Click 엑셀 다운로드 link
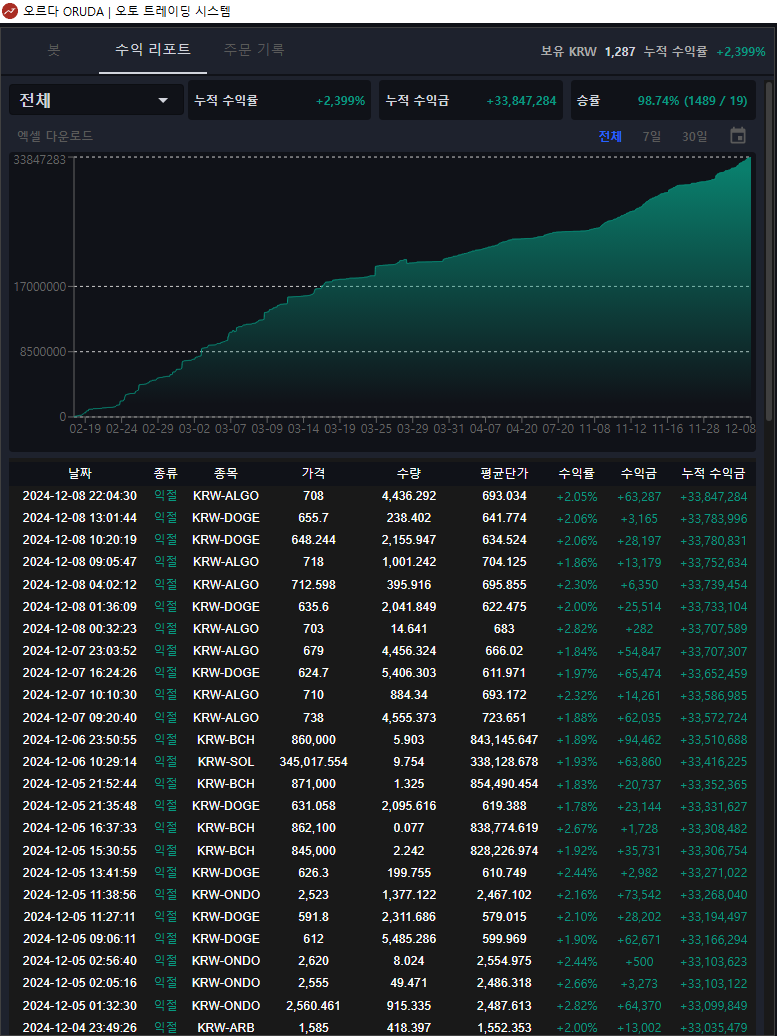 click(55, 136)
